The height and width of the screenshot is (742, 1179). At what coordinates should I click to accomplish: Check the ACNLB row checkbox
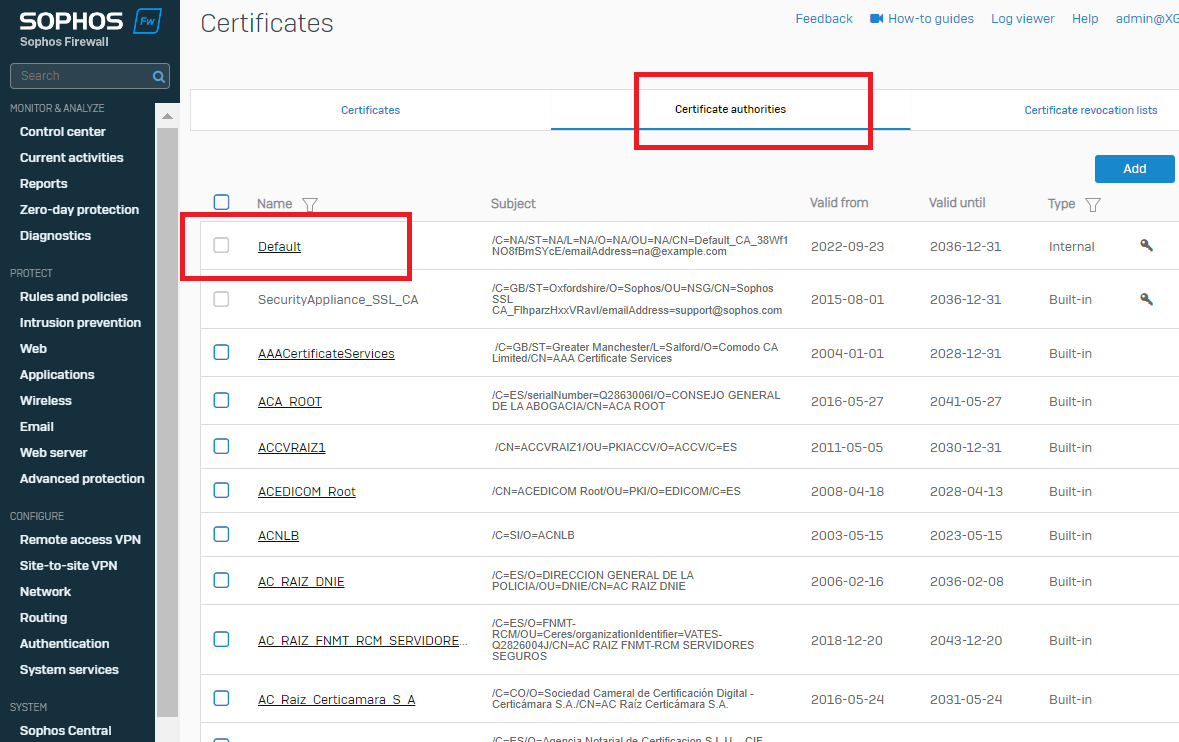(221, 535)
